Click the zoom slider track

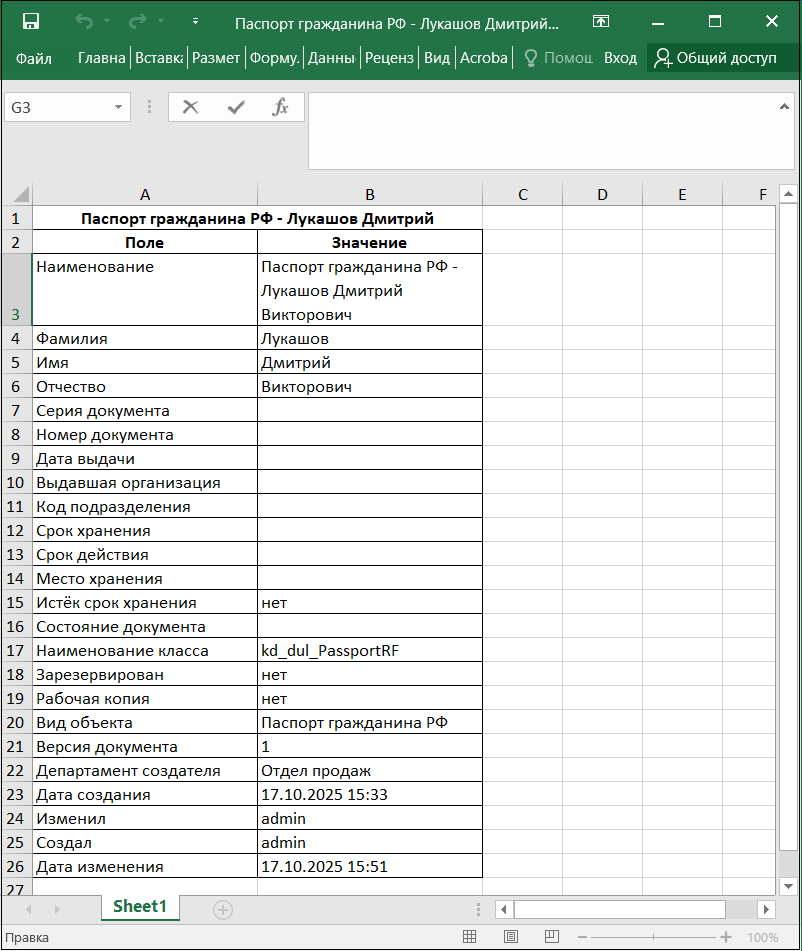point(653,937)
